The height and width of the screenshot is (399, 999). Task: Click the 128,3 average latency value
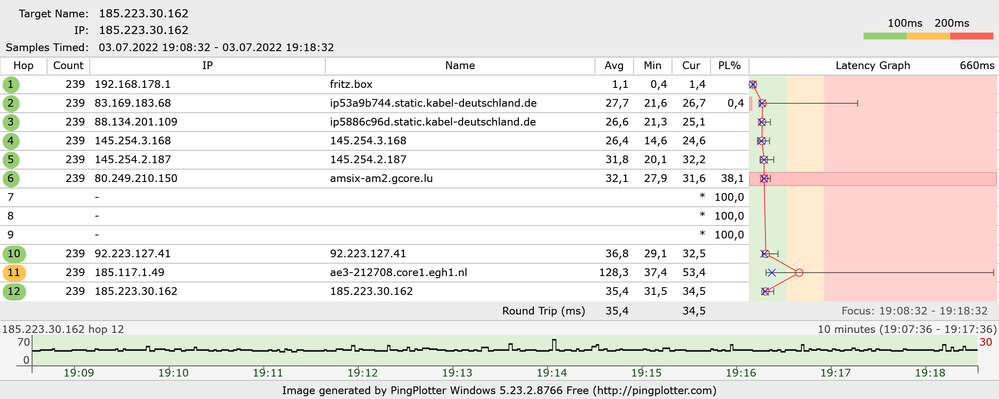615,273
